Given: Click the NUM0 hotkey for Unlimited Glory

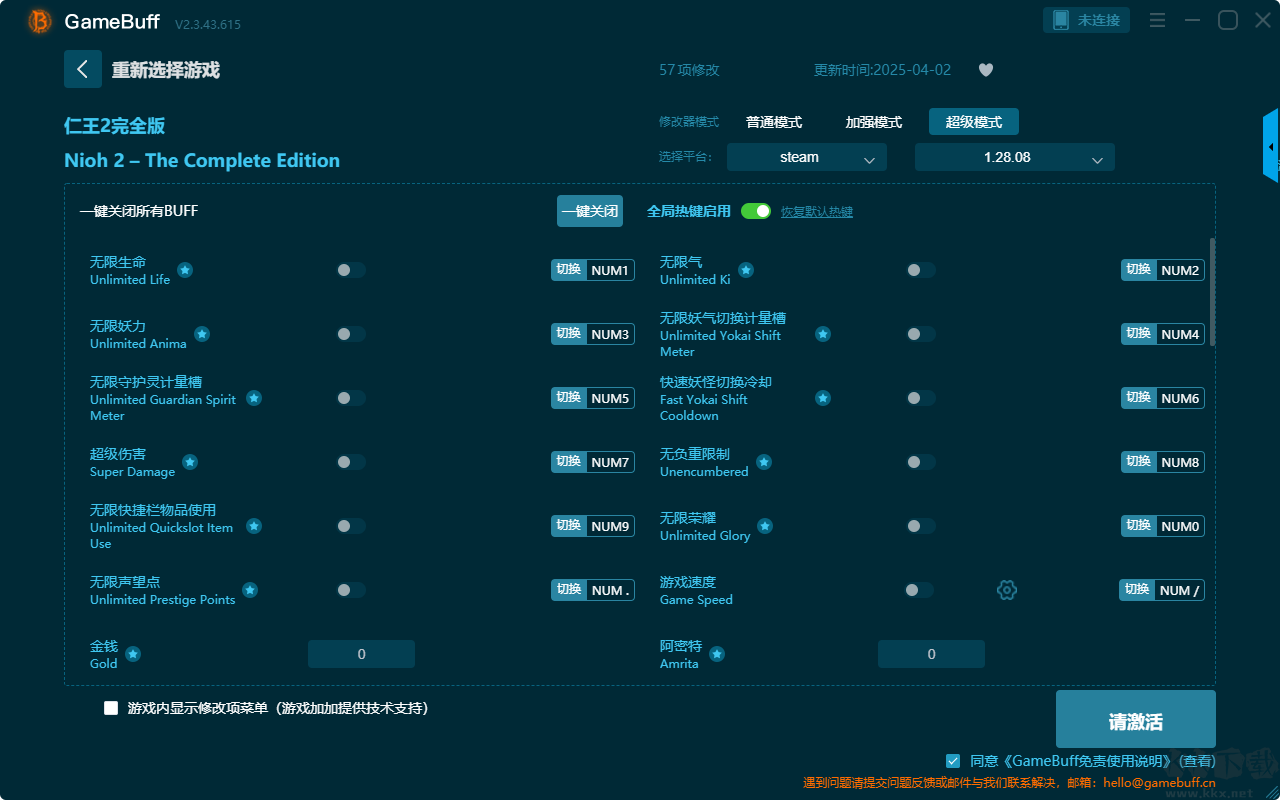Looking at the screenshot, I should pos(1163,526).
